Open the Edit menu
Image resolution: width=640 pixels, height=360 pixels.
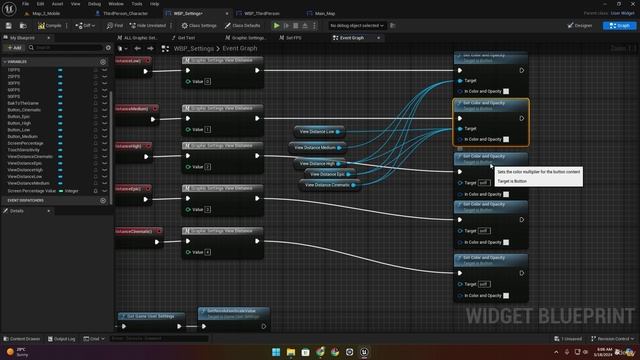40,4
